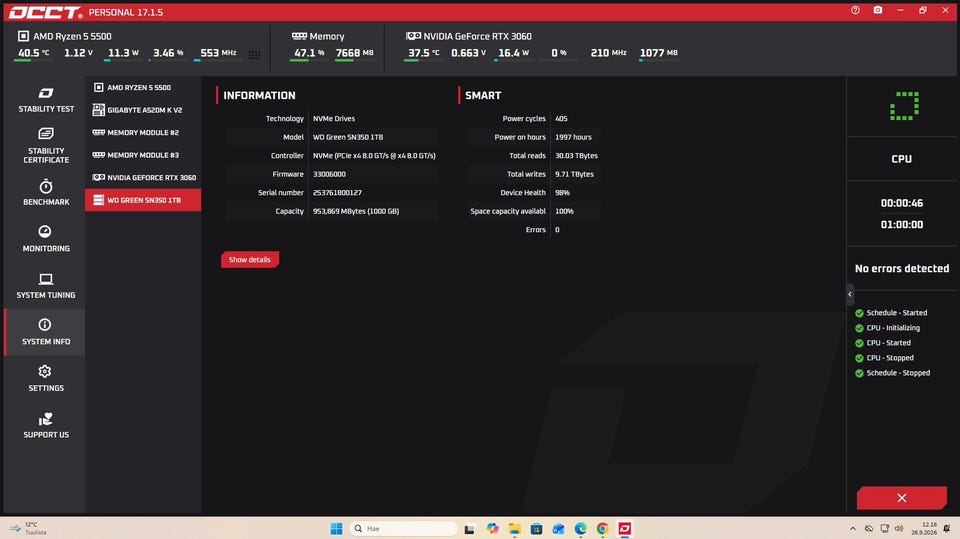This screenshot has width=960, height=539.
Task: Click the CPU - Stopped log entry
Action: pos(885,358)
